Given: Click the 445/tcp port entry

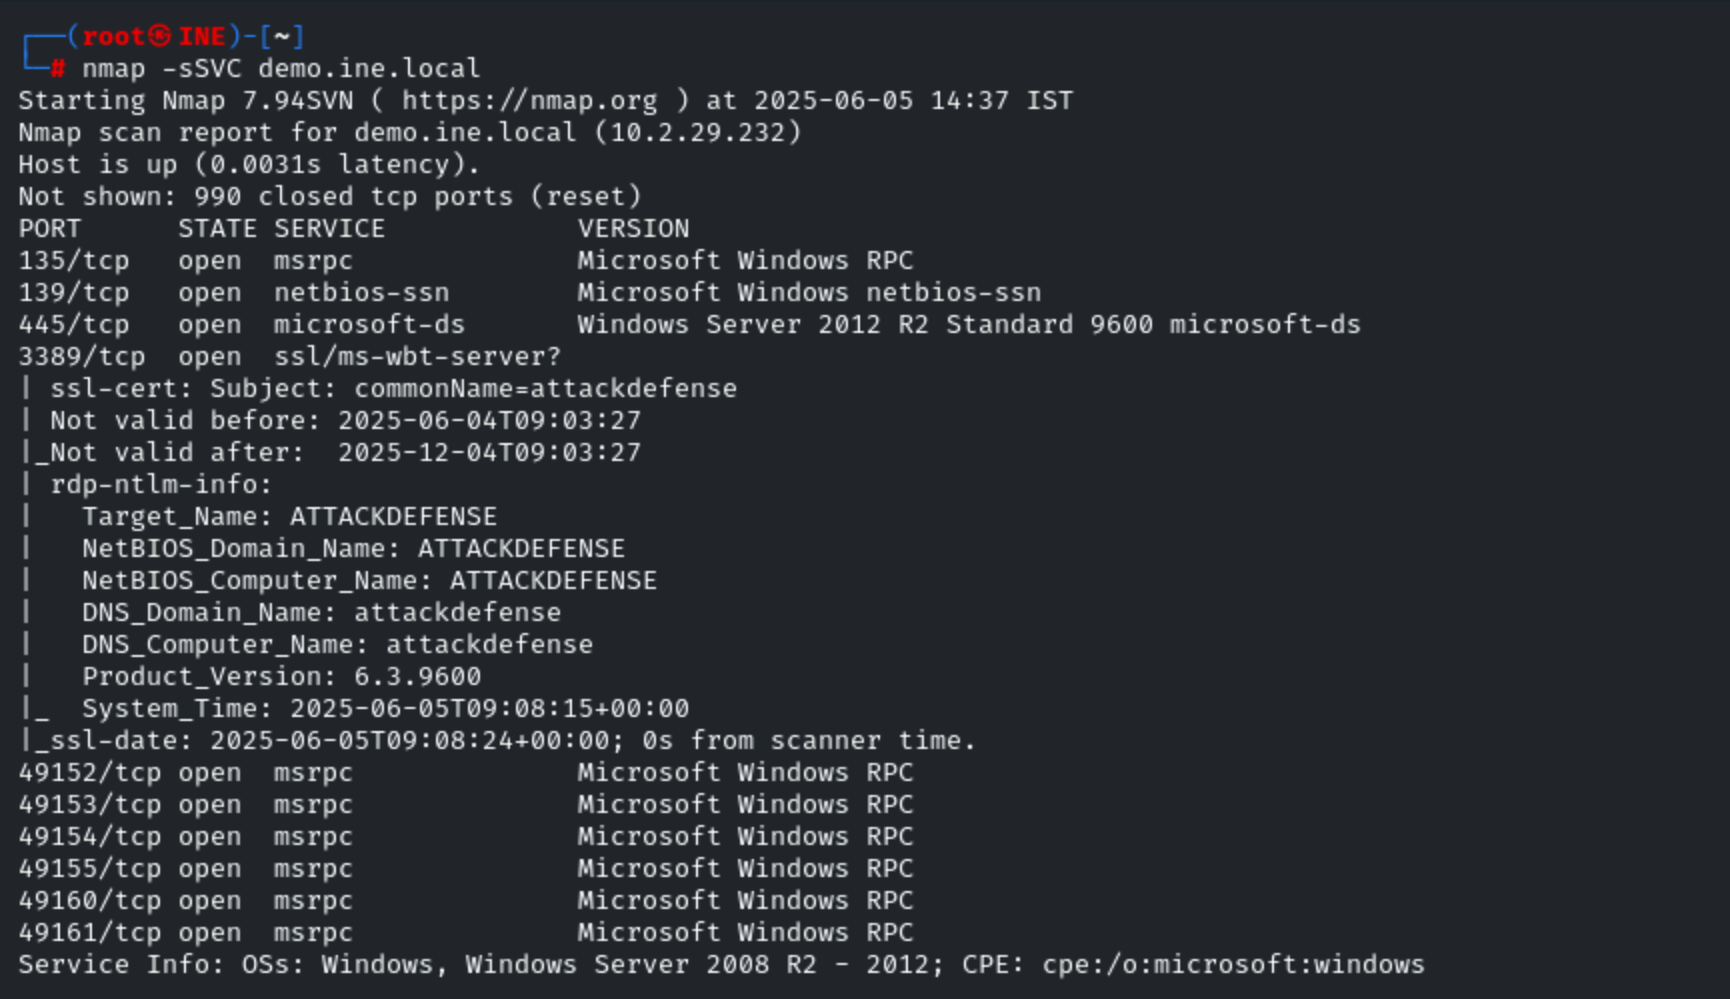Looking at the screenshot, I should [74, 325].
